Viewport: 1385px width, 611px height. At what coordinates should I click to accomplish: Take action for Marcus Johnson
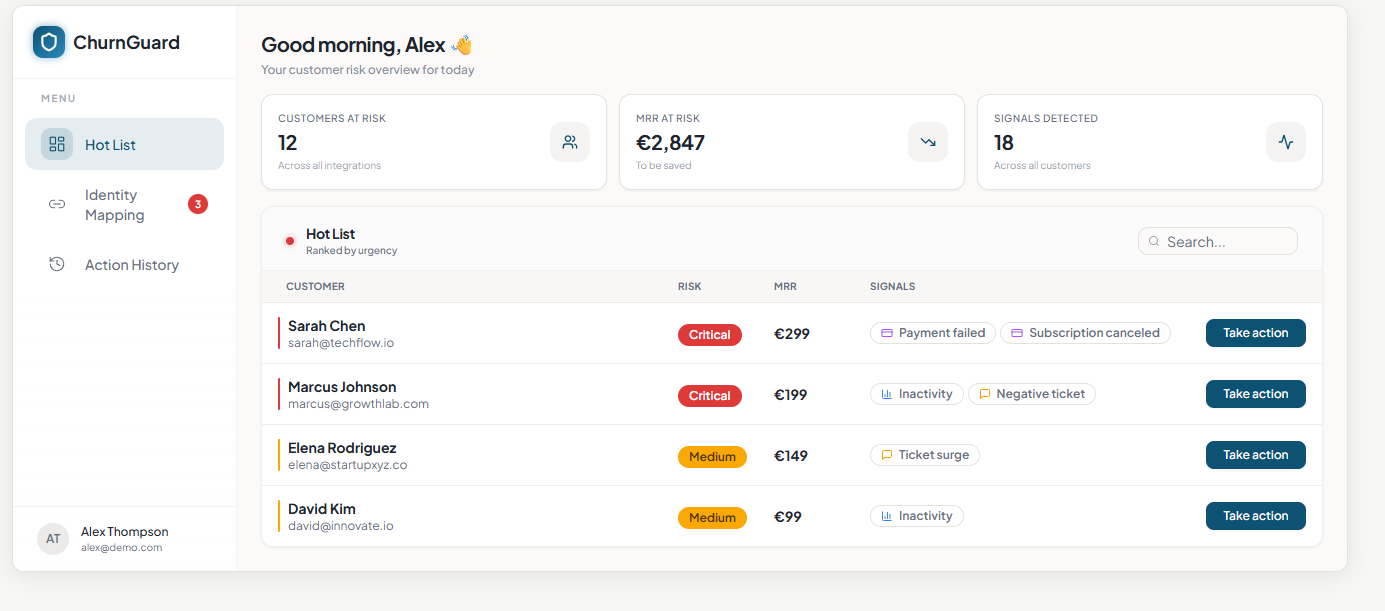pyautogui.click(x=1255, y=393)
